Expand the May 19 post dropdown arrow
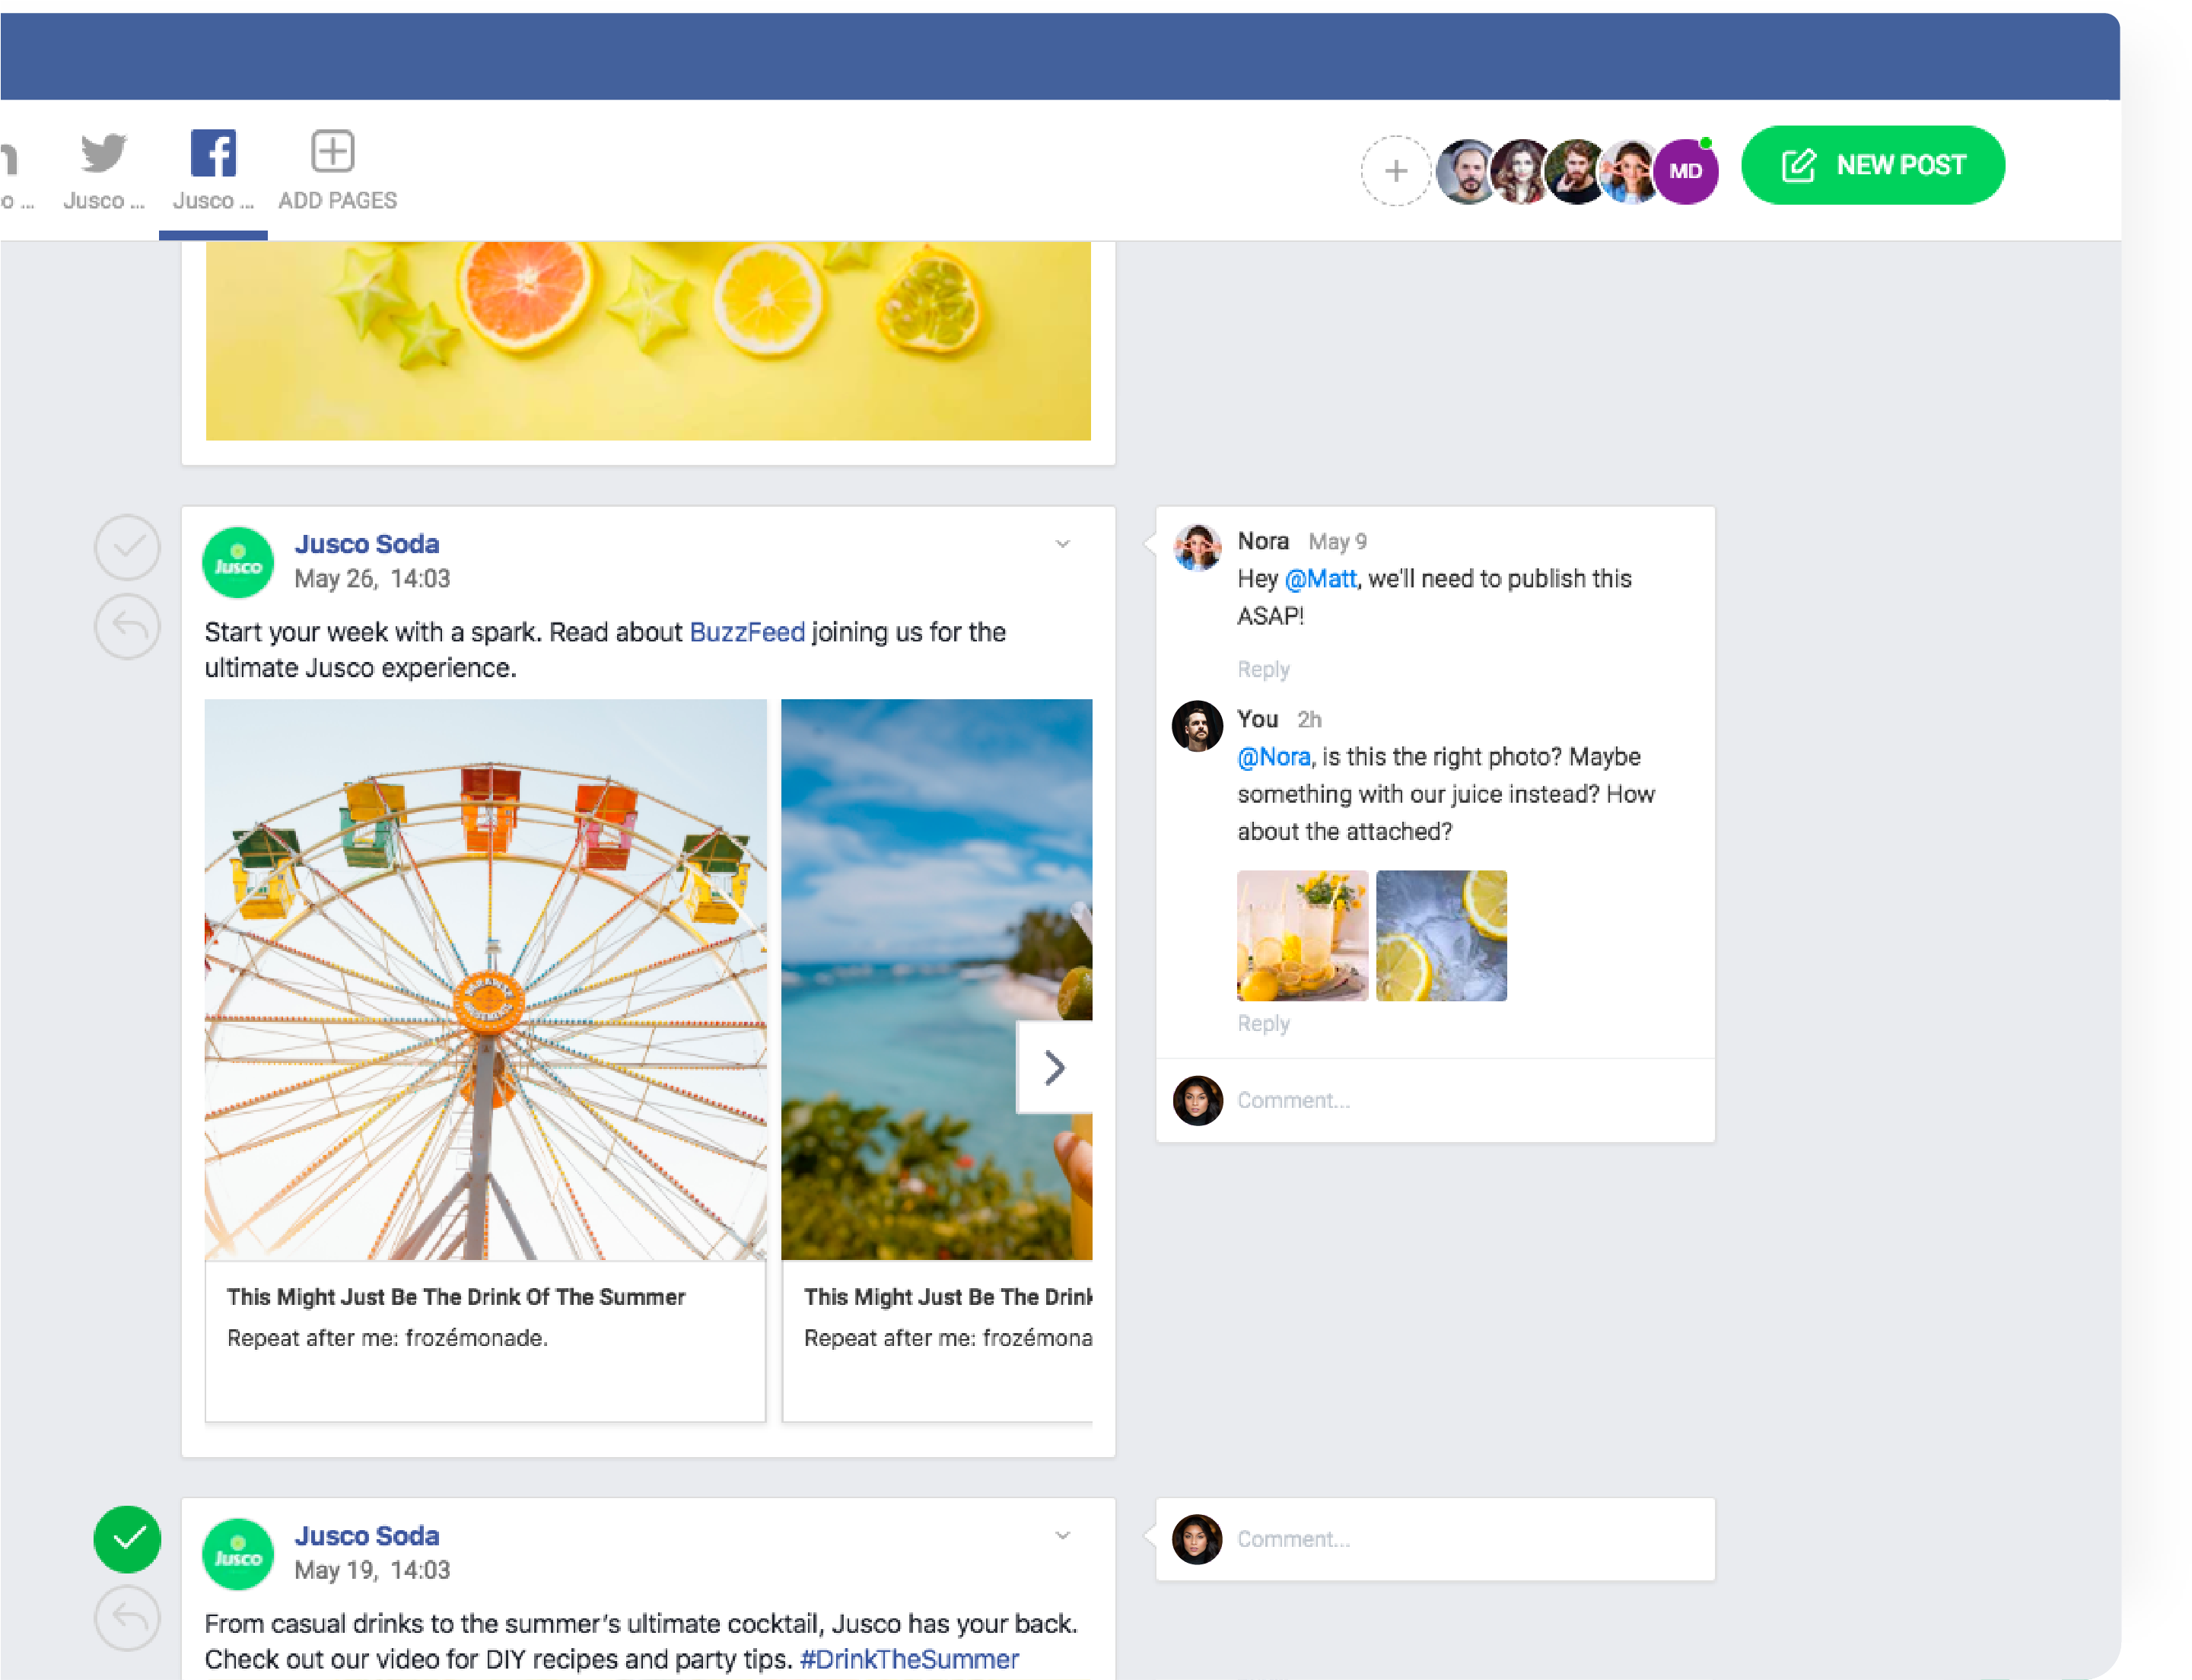This screenshot has width=2192, height=1680. [x=1063, y=1536]
